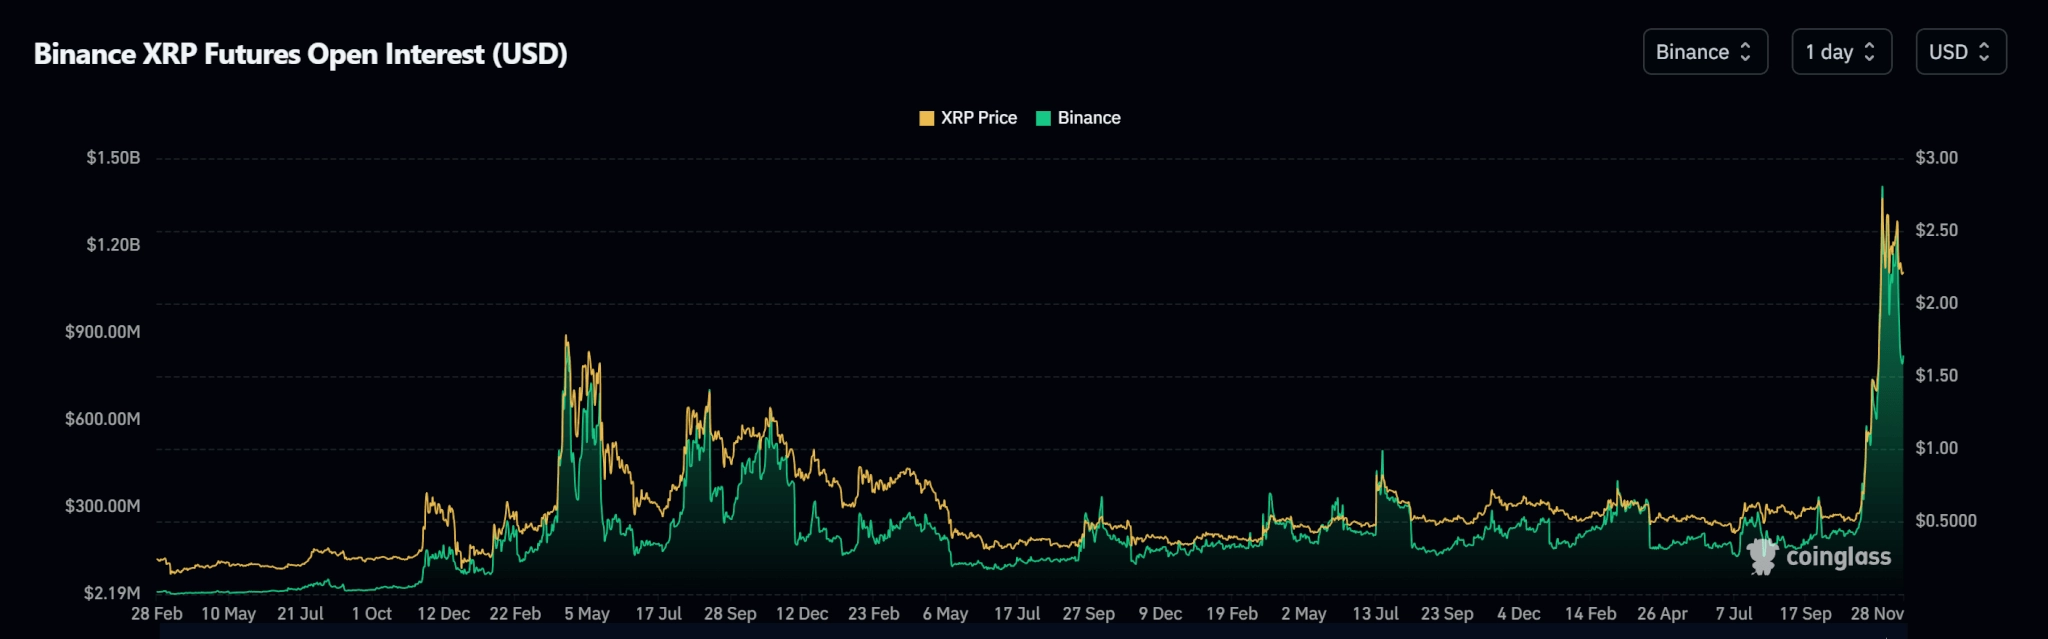Toggle the XRP Price series legend label
This screenshot has height=639, width=2048.
(x=978, y=118)
